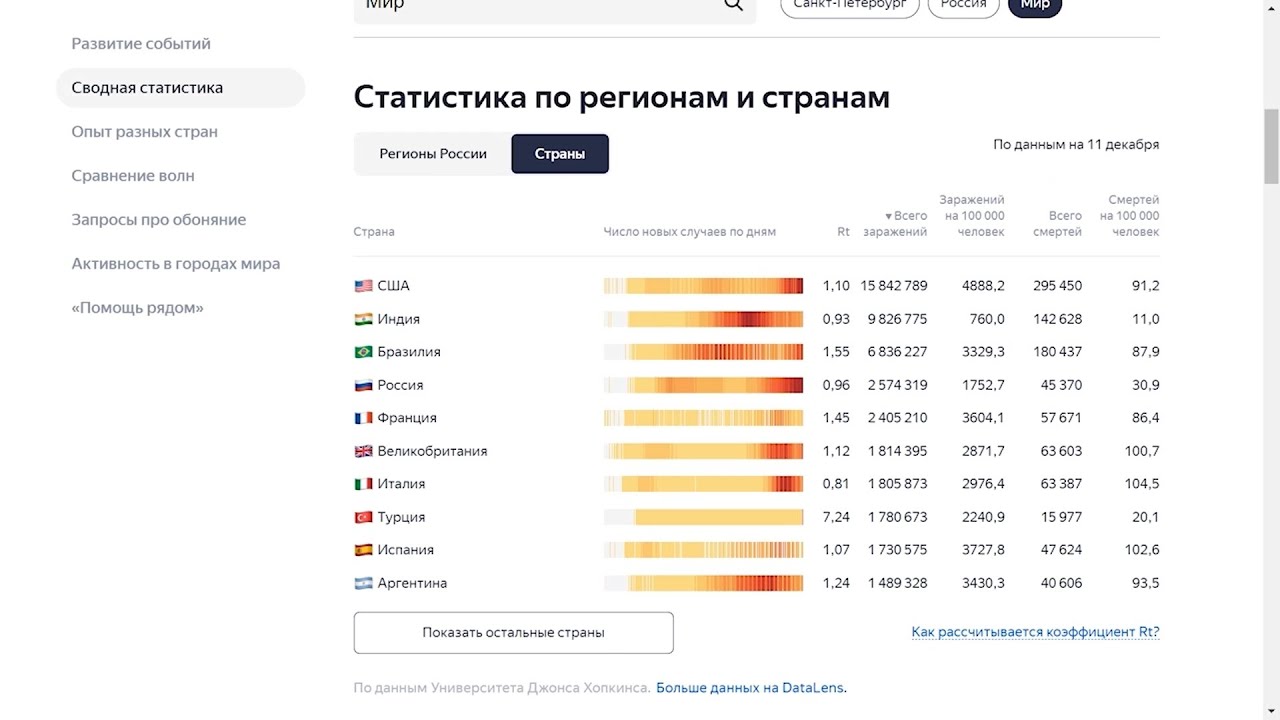Select the Страны tab

(x=560, y=154)
